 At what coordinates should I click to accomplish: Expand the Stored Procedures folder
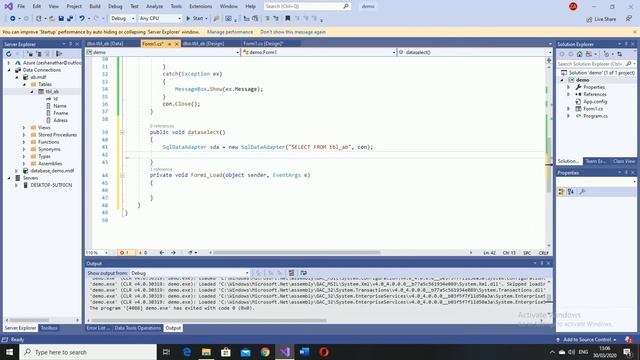click(24, 135)
